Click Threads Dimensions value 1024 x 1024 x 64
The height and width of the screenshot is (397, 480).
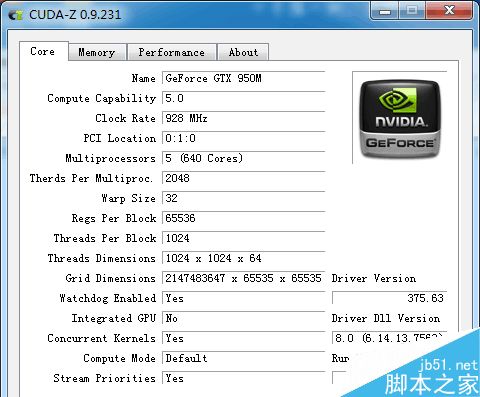(x=244, y=259)
